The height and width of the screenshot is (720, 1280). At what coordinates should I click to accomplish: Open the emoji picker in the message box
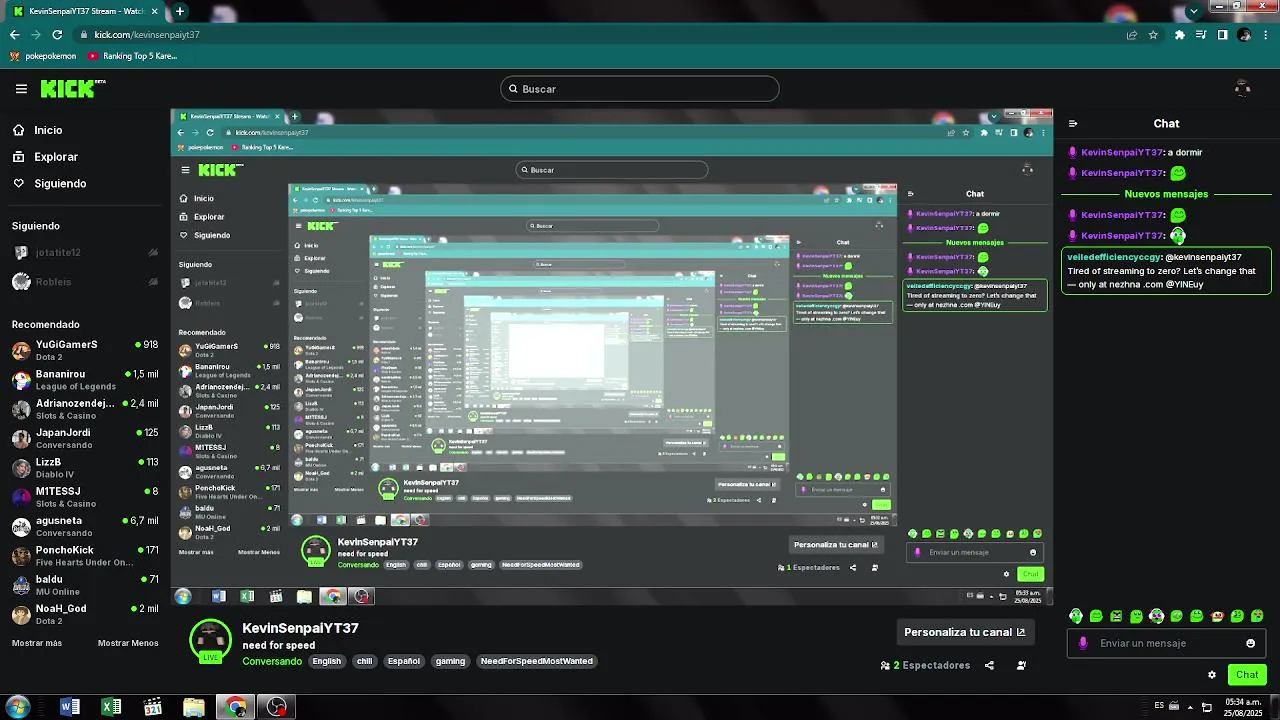tap(1250, 643)
